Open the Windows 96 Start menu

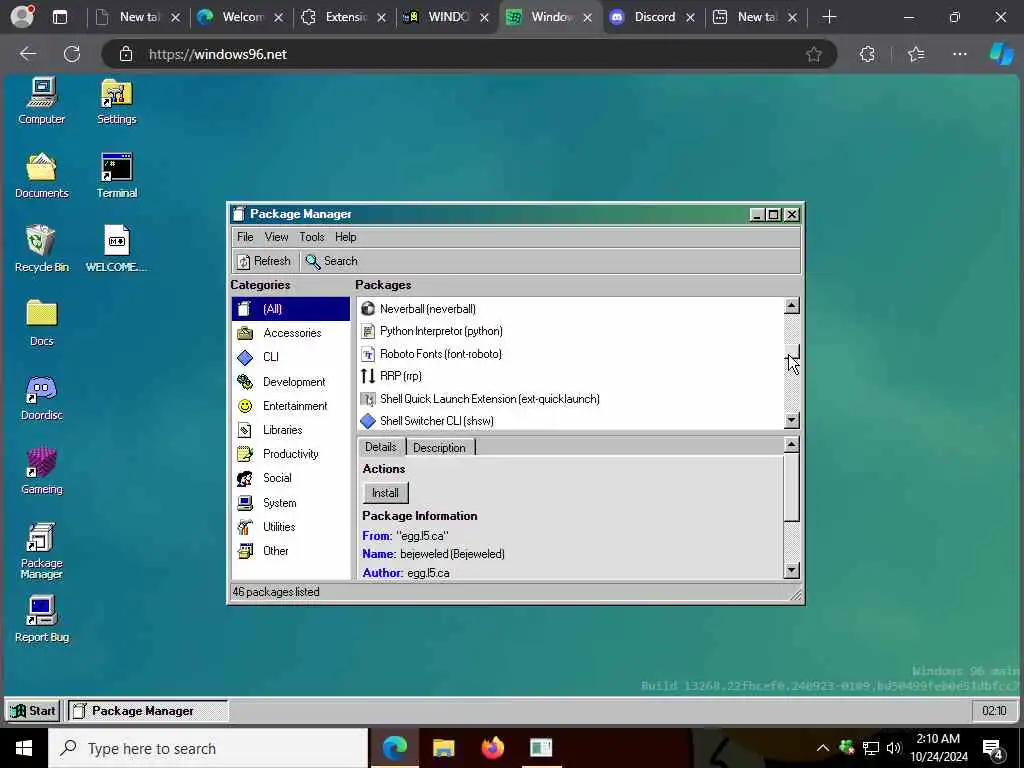[33, 711]
